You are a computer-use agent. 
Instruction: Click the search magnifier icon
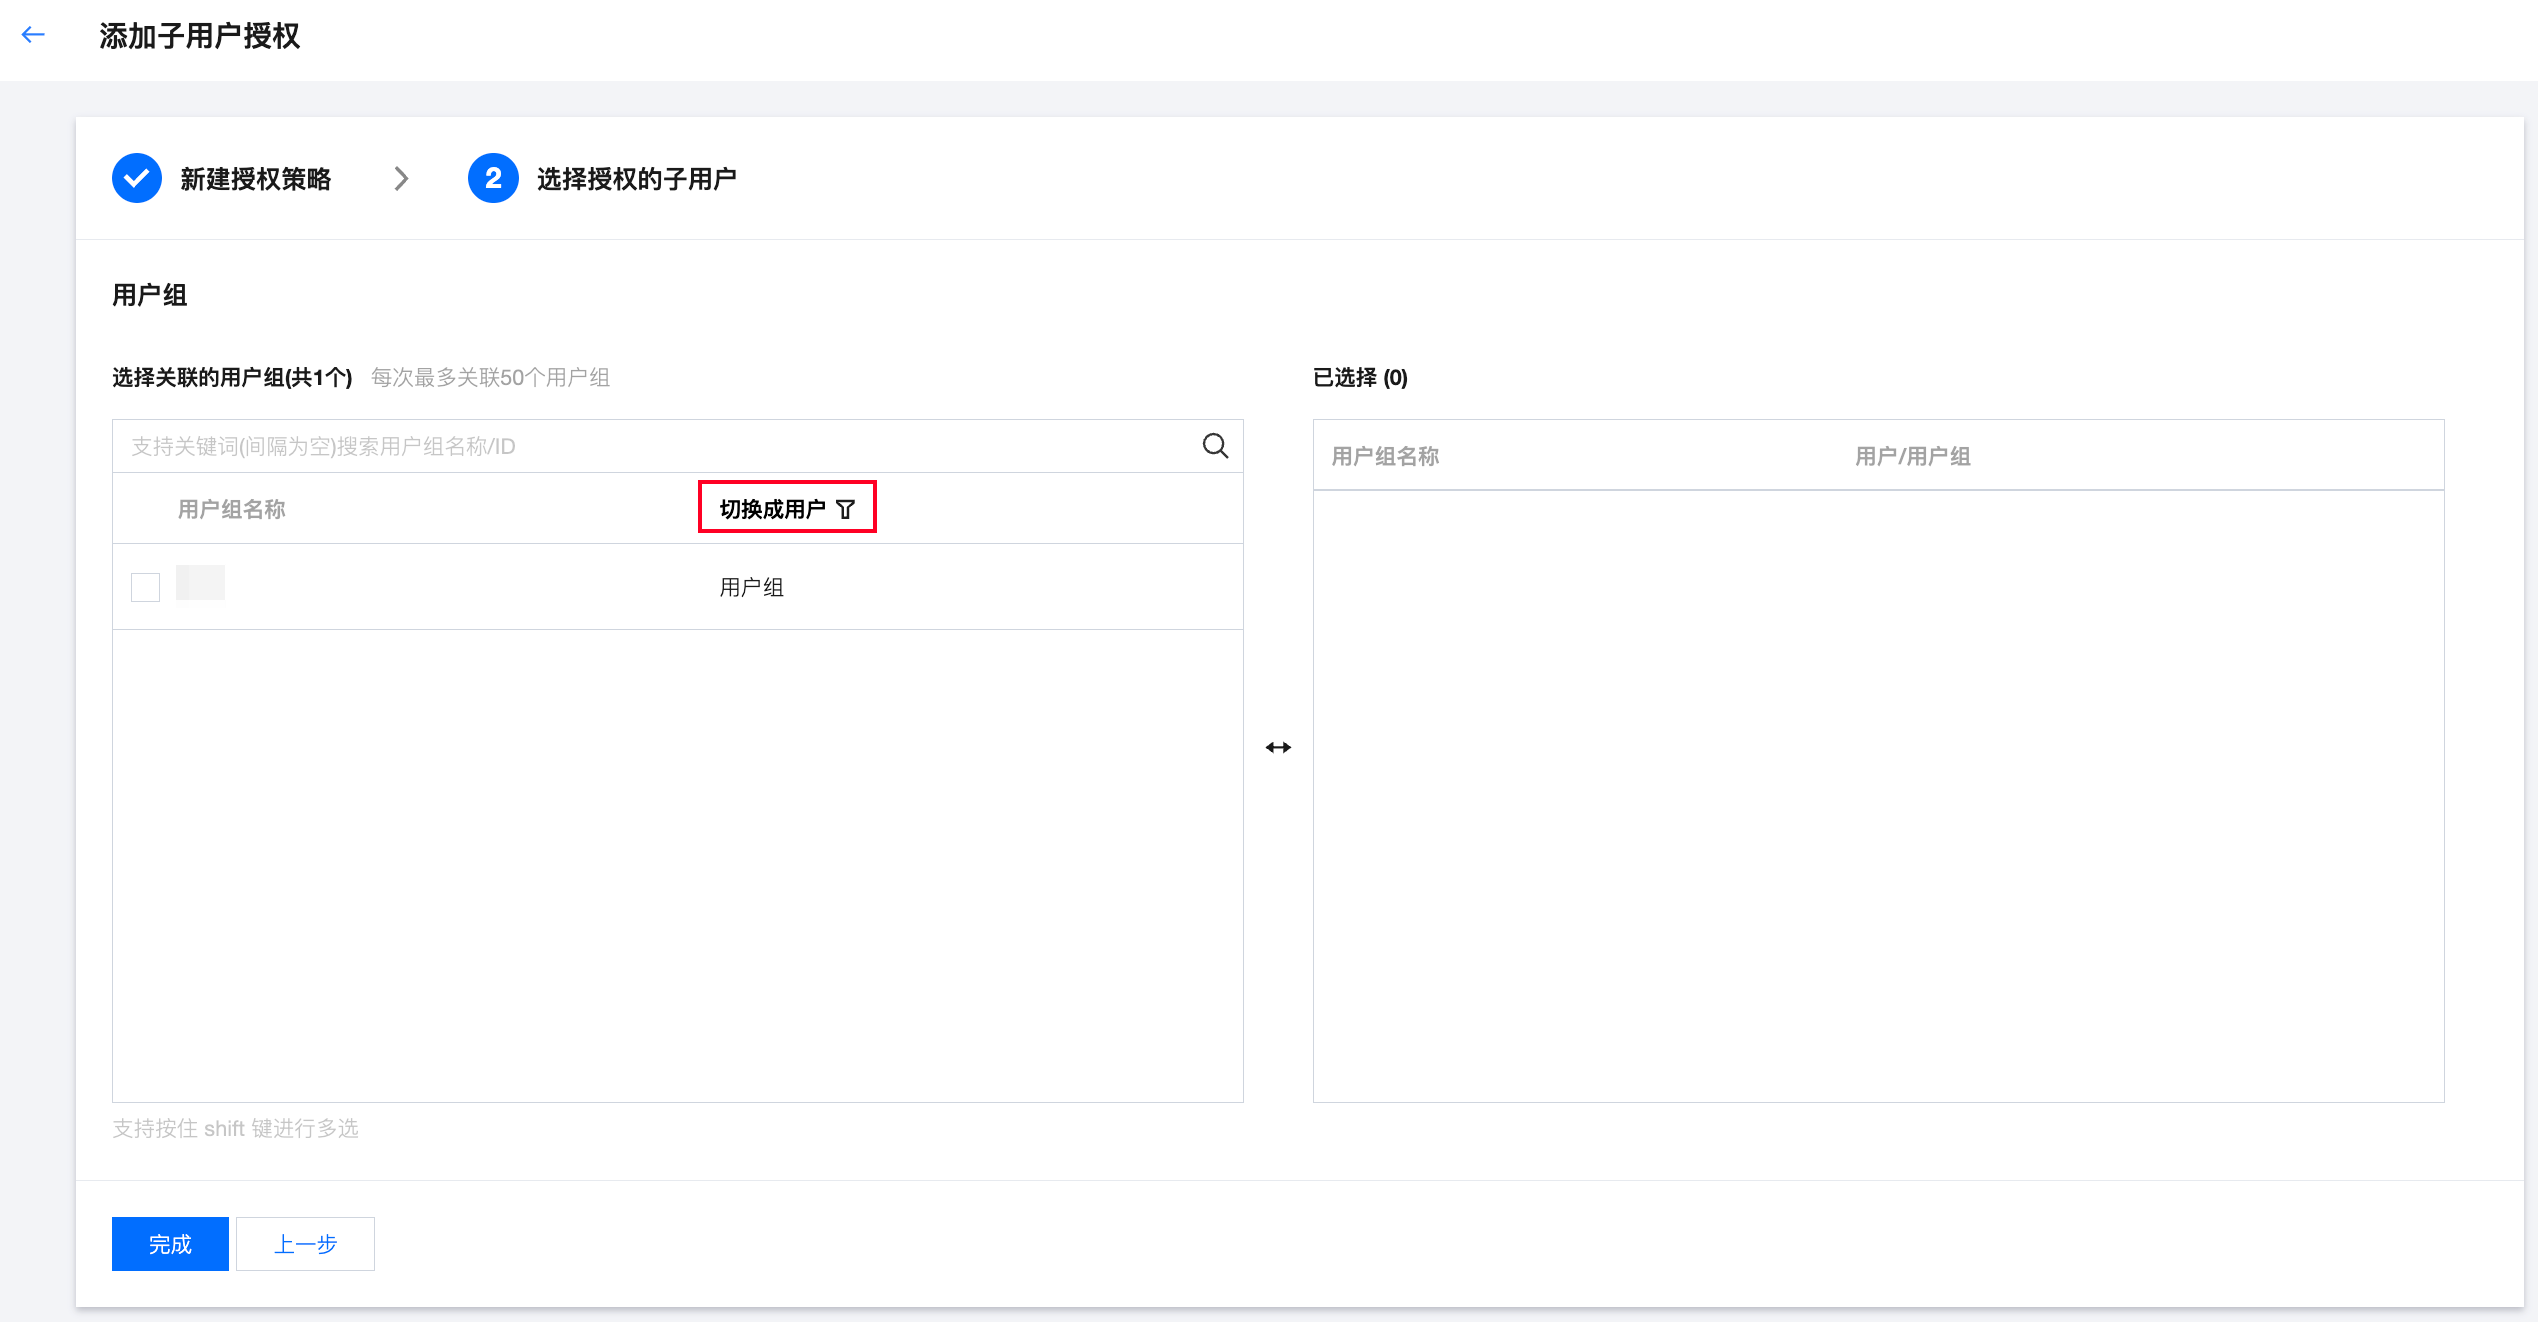coord(1215,446)
